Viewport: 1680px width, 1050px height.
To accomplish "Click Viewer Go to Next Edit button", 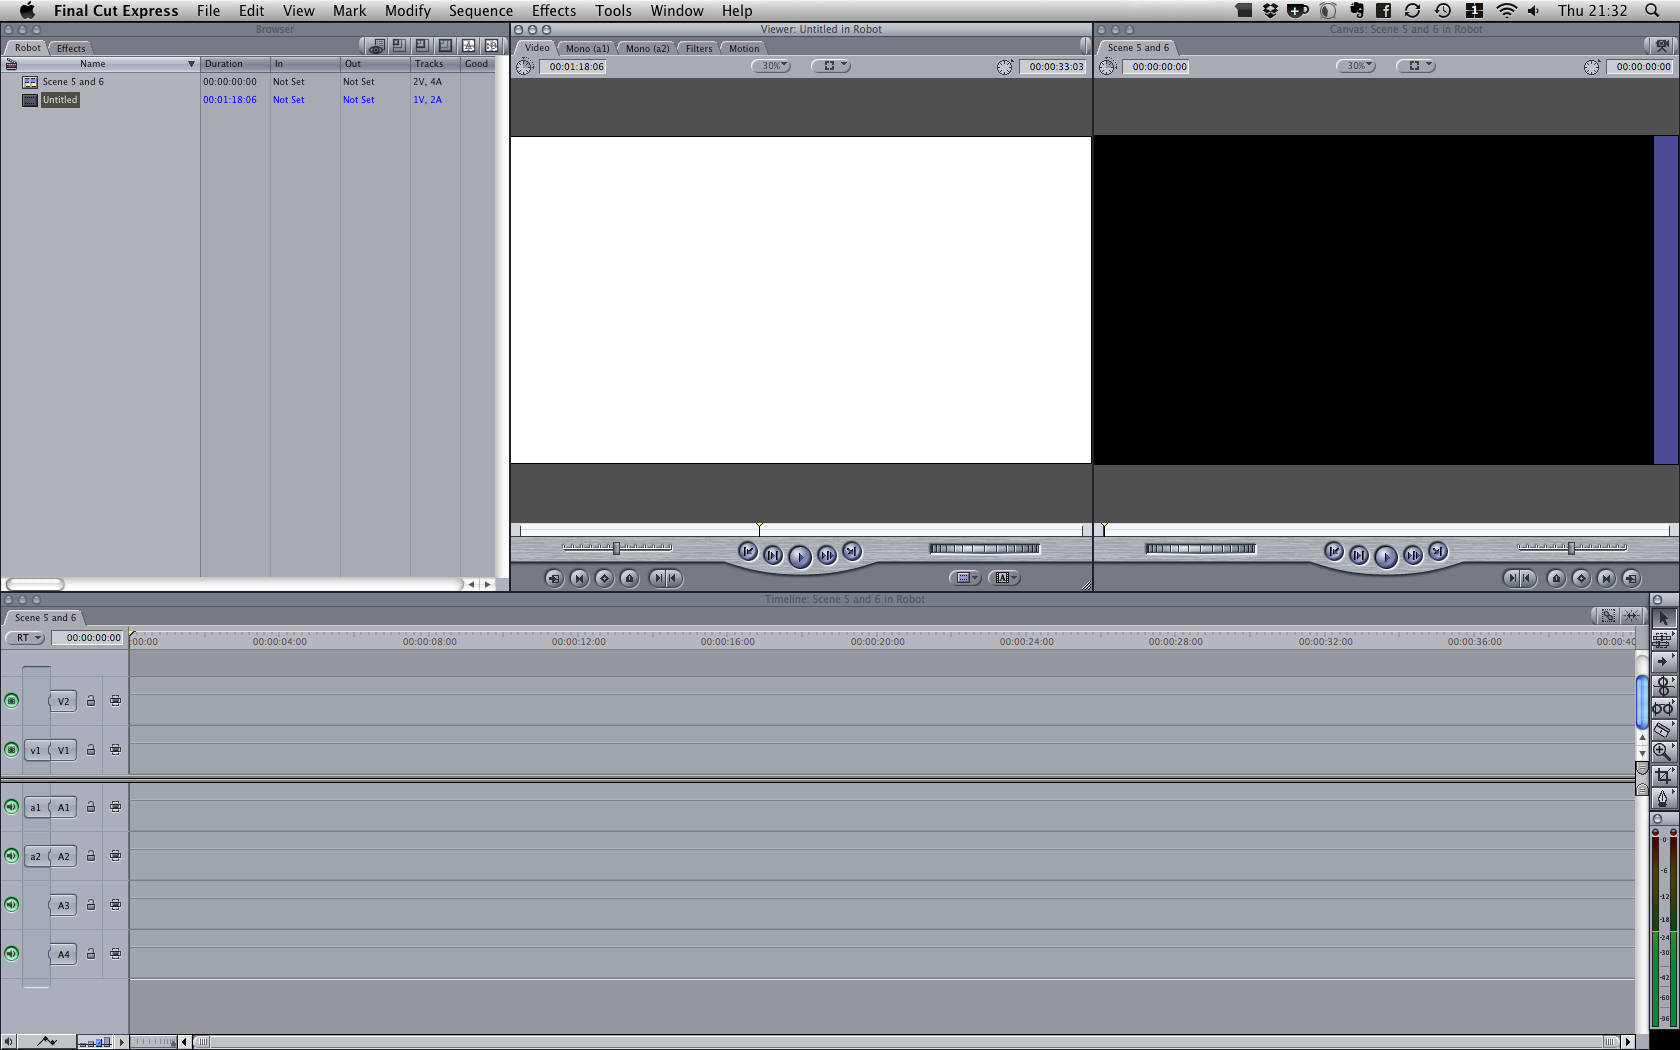I will (852, 551).
